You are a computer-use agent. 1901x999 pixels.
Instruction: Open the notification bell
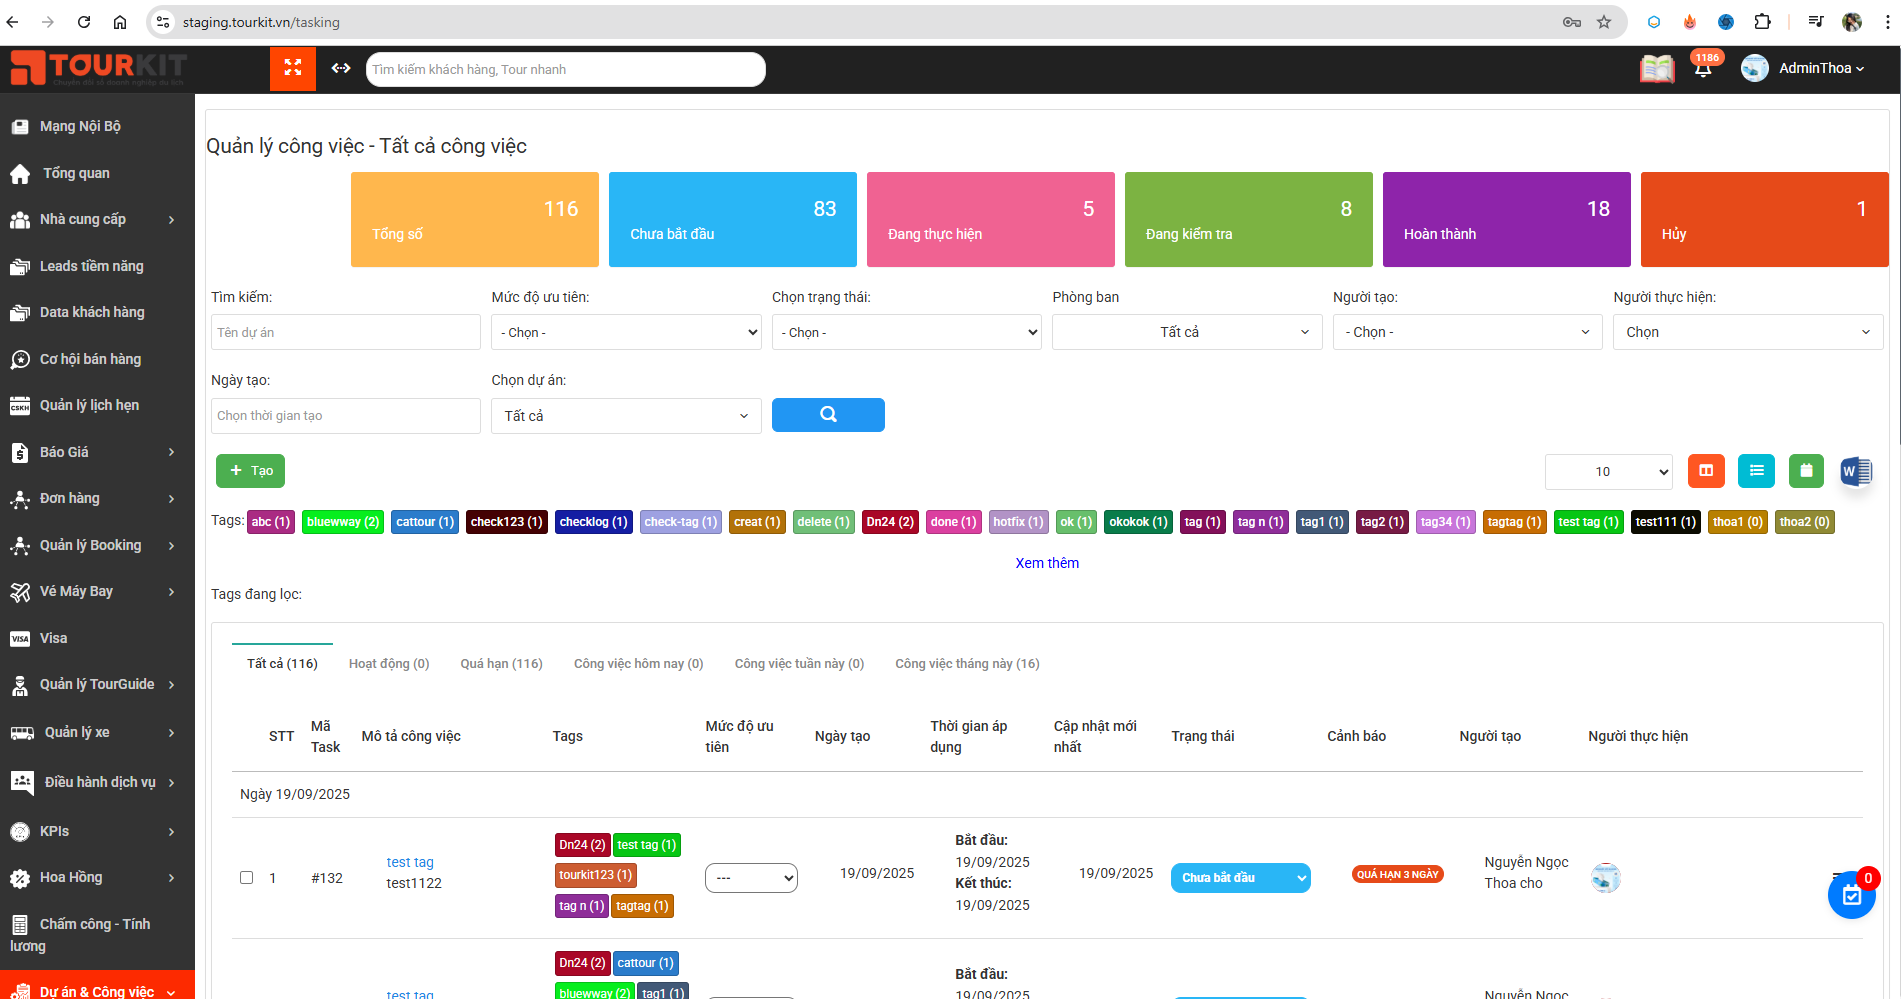point(1703,69)
